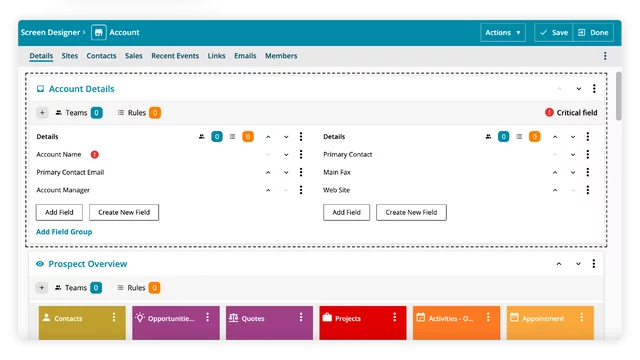Move Primary Contact Email field down
Image resolution: width=640 pixels, height=360 pixels.
(x=286, y=172)
